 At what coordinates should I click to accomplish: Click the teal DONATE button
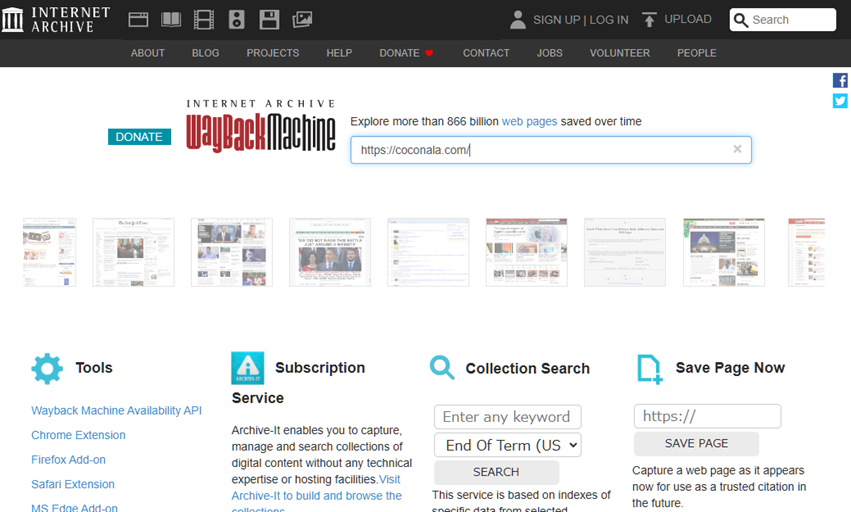point(139,137)
